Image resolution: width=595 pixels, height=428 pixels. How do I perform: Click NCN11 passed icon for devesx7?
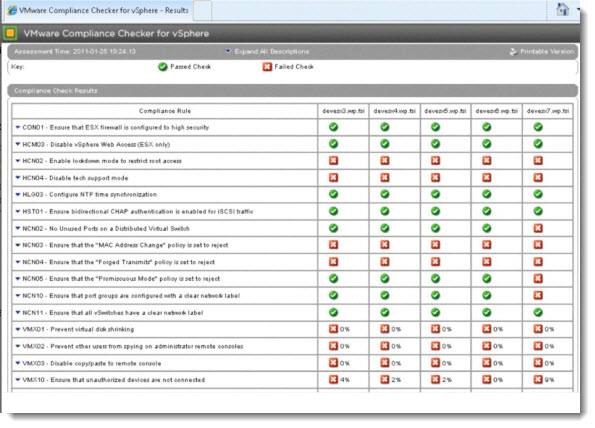pos(538,312)
